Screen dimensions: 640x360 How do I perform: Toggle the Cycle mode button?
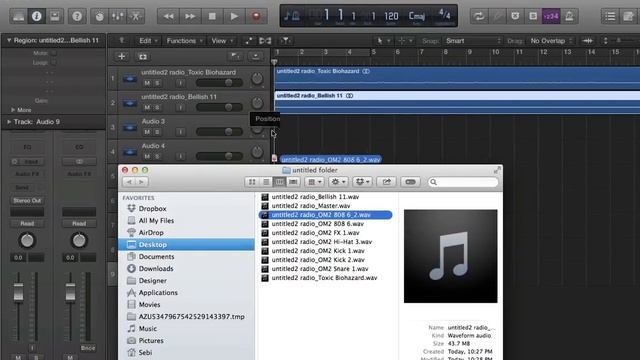click(x=479, y=16)
